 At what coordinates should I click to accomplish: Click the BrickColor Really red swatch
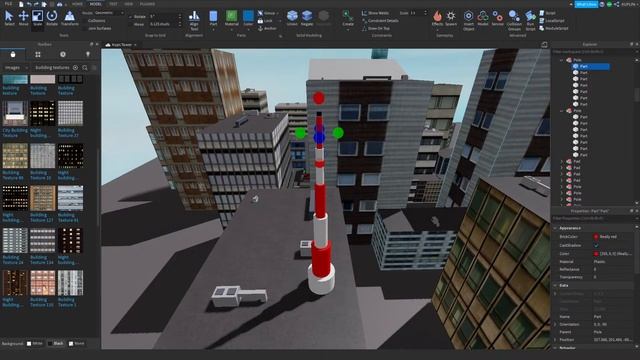click(596, 237)
